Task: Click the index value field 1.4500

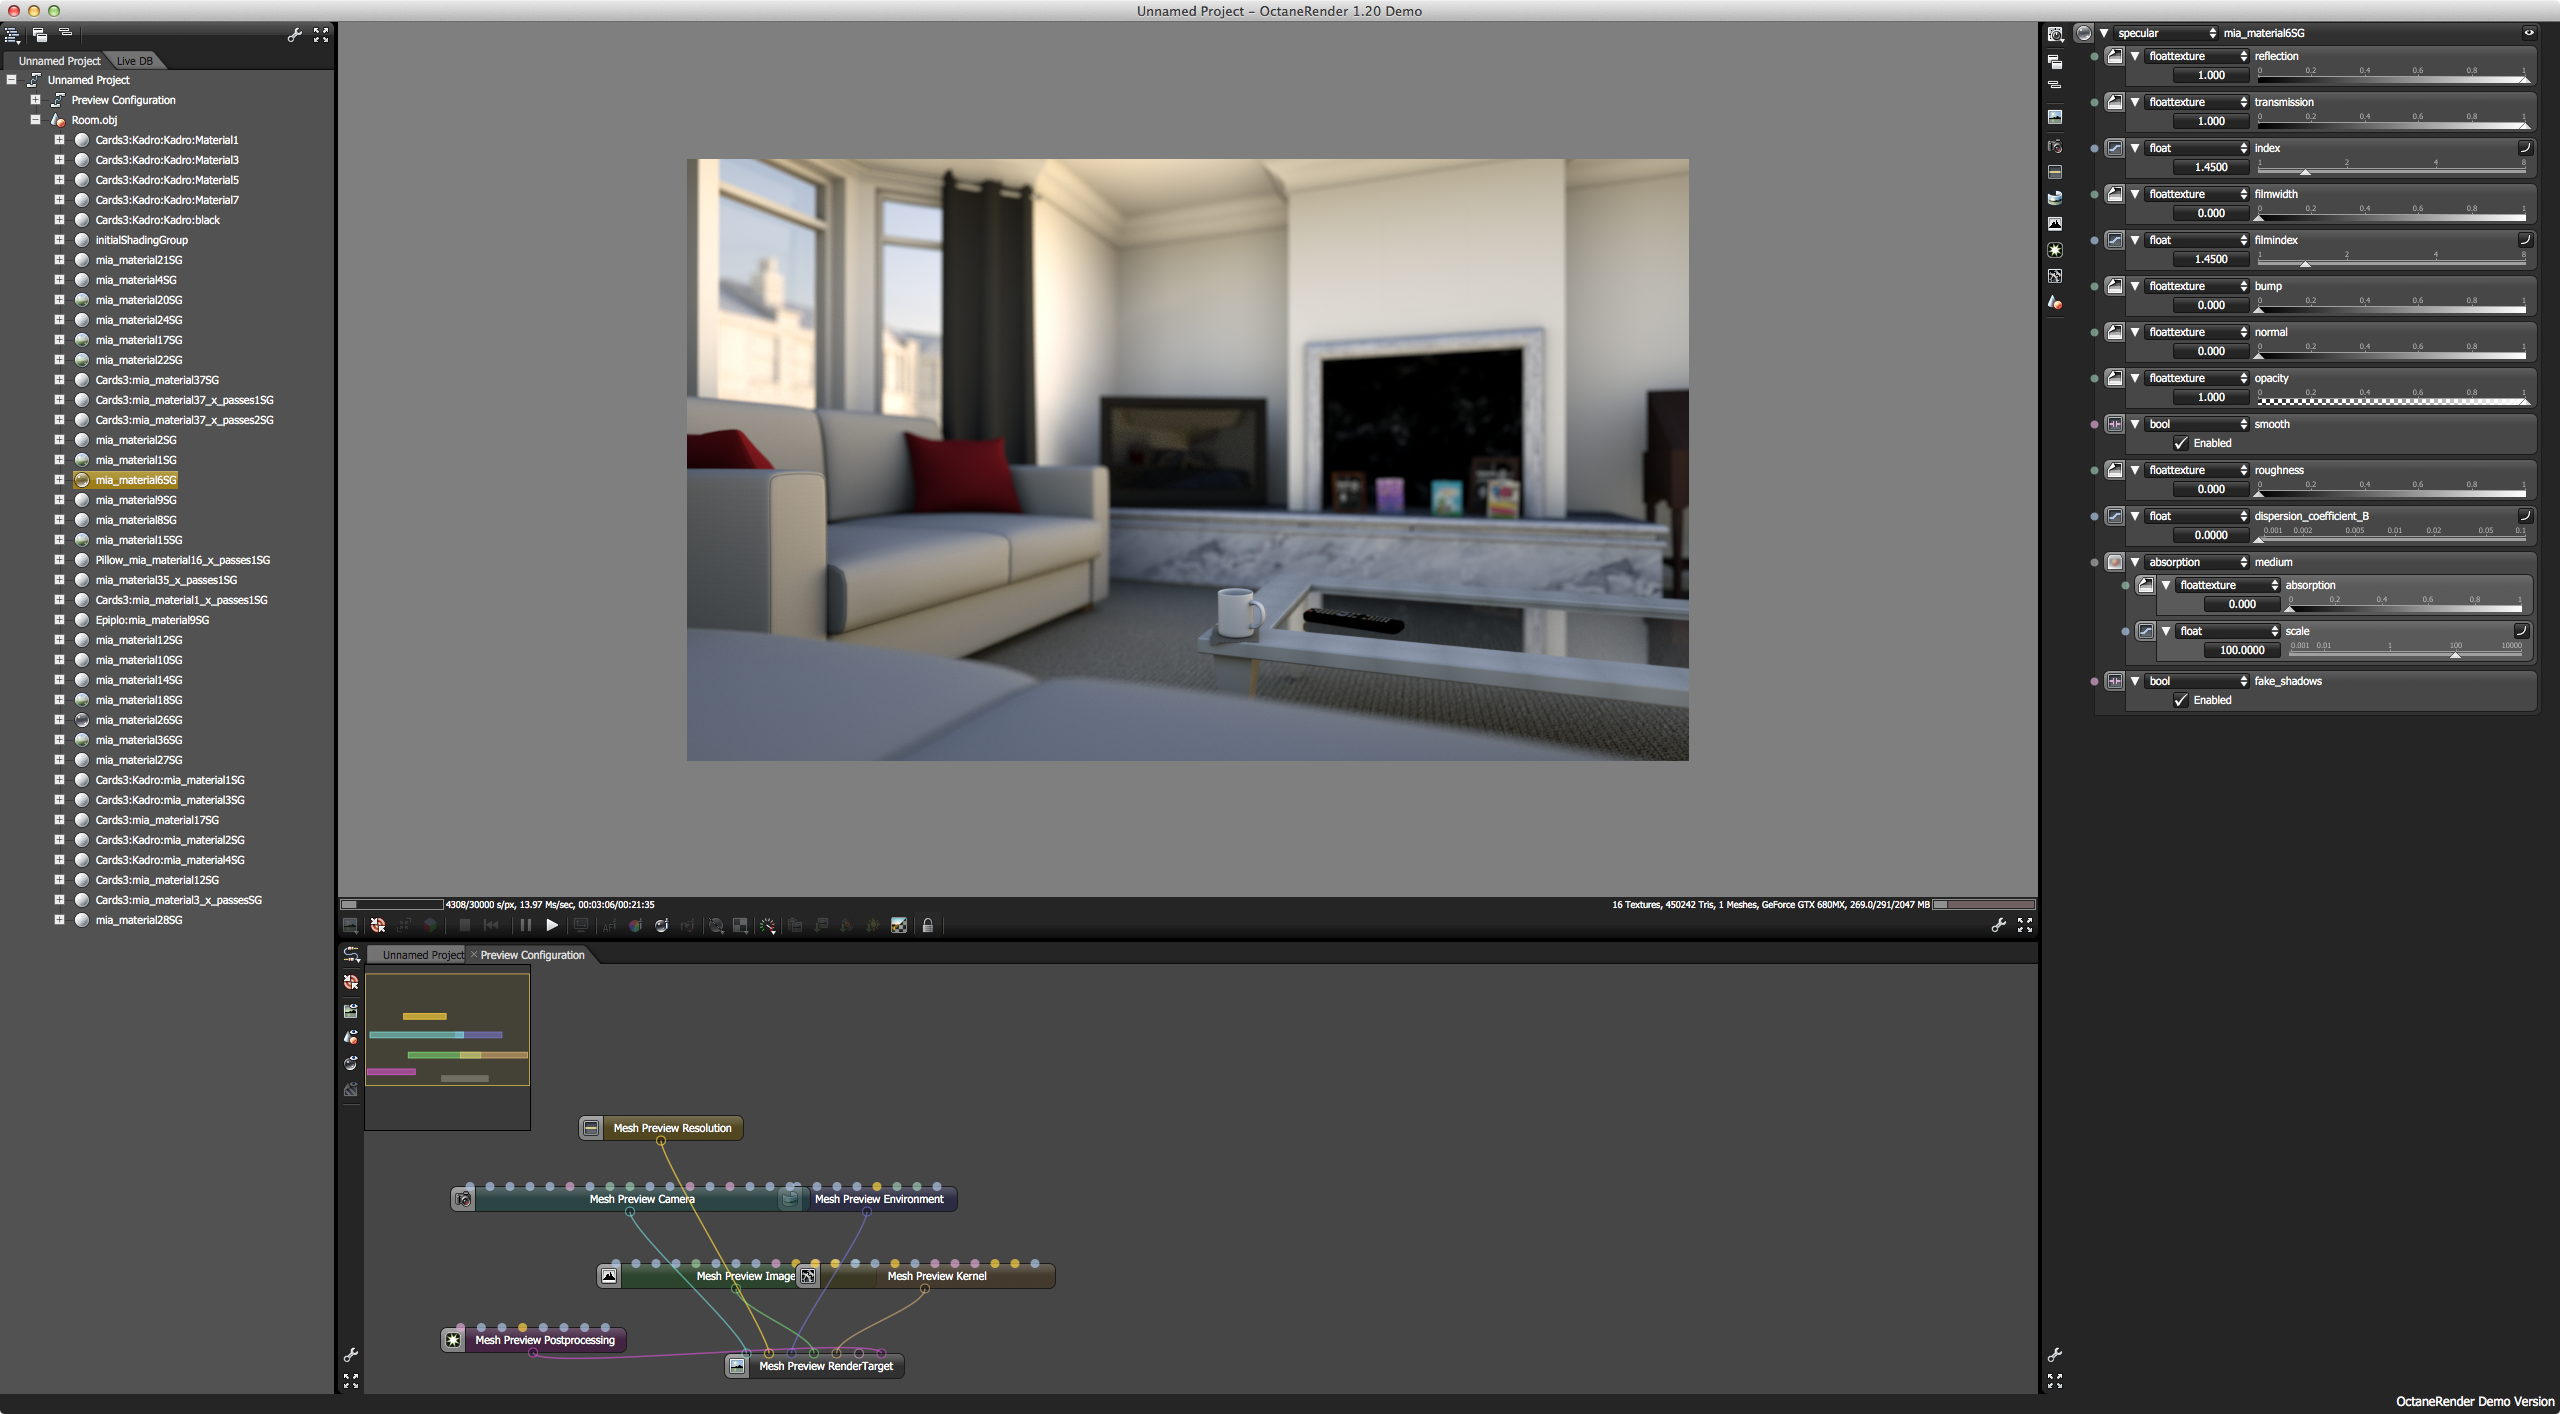Action: [x=2210, y=167]
